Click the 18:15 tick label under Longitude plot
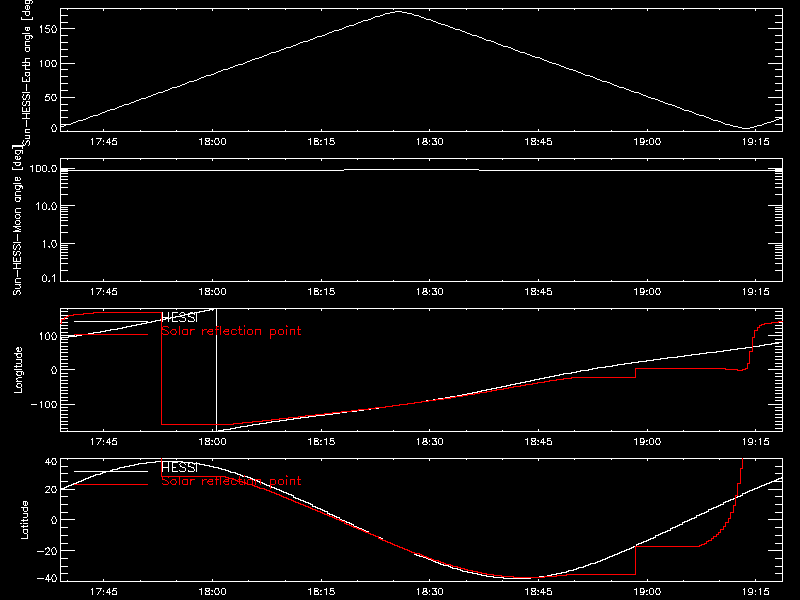Viewport: 800px width, 600px height. point(321,442)
